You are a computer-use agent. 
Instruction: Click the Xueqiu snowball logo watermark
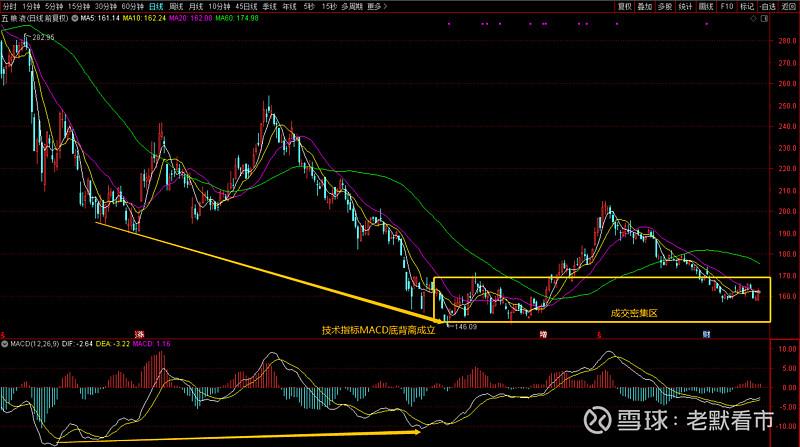point(600,420)
